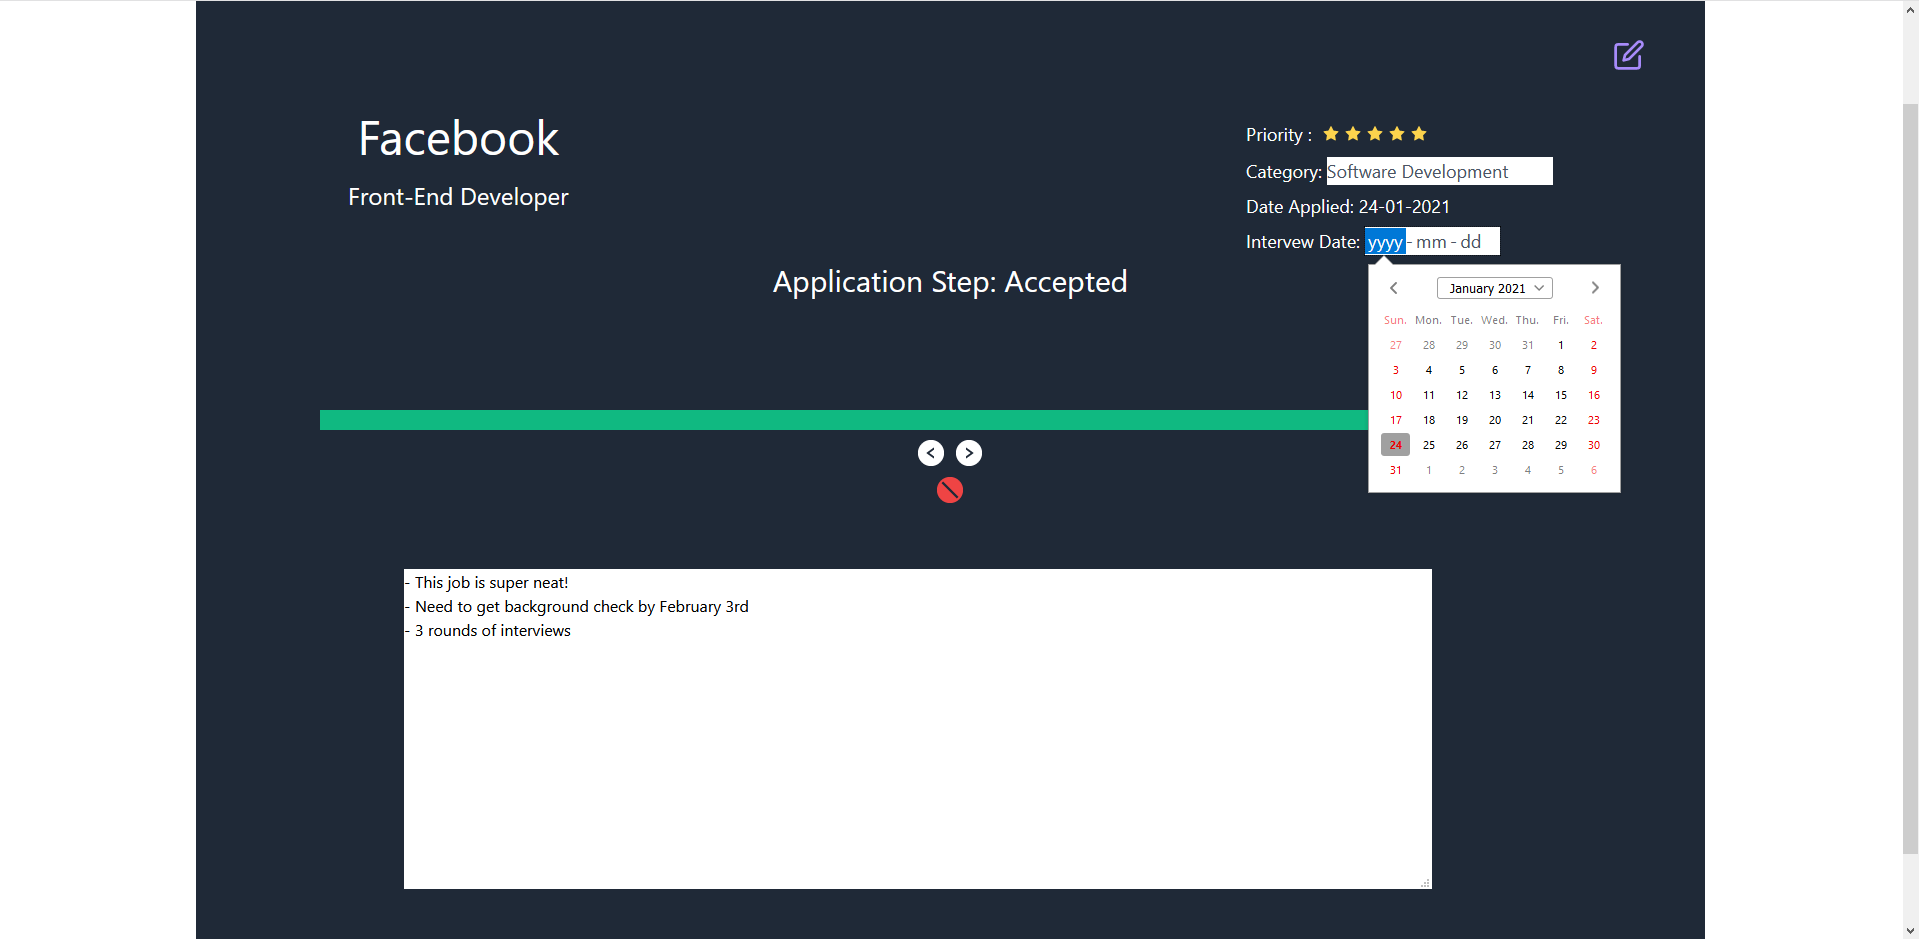
Task: Select date 12 in the calendar
Action: tap(1462, 395)
